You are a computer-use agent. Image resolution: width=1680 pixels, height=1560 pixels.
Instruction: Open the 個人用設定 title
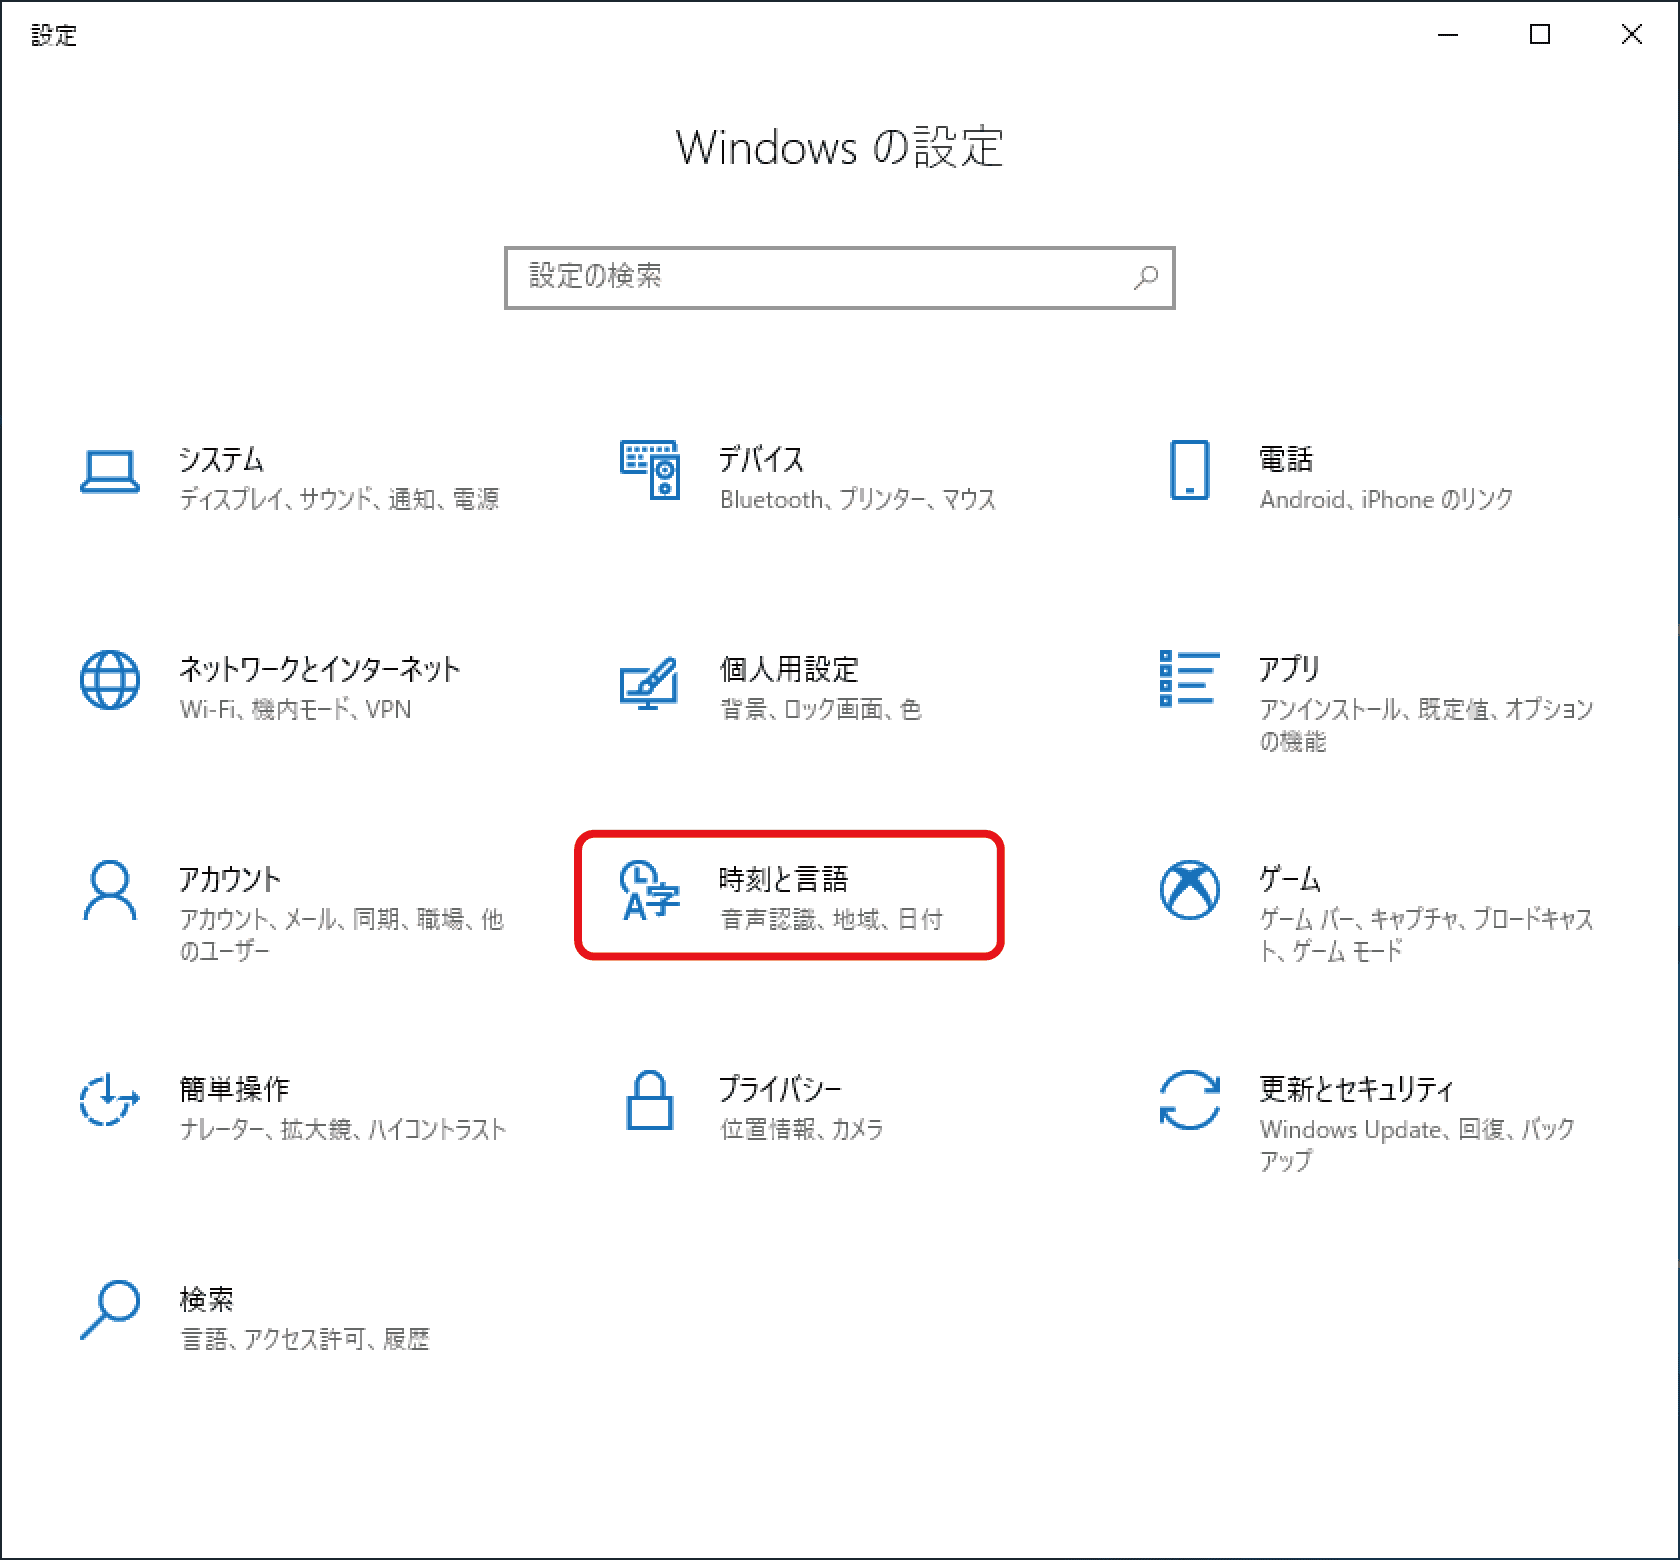tap(789, 670)
